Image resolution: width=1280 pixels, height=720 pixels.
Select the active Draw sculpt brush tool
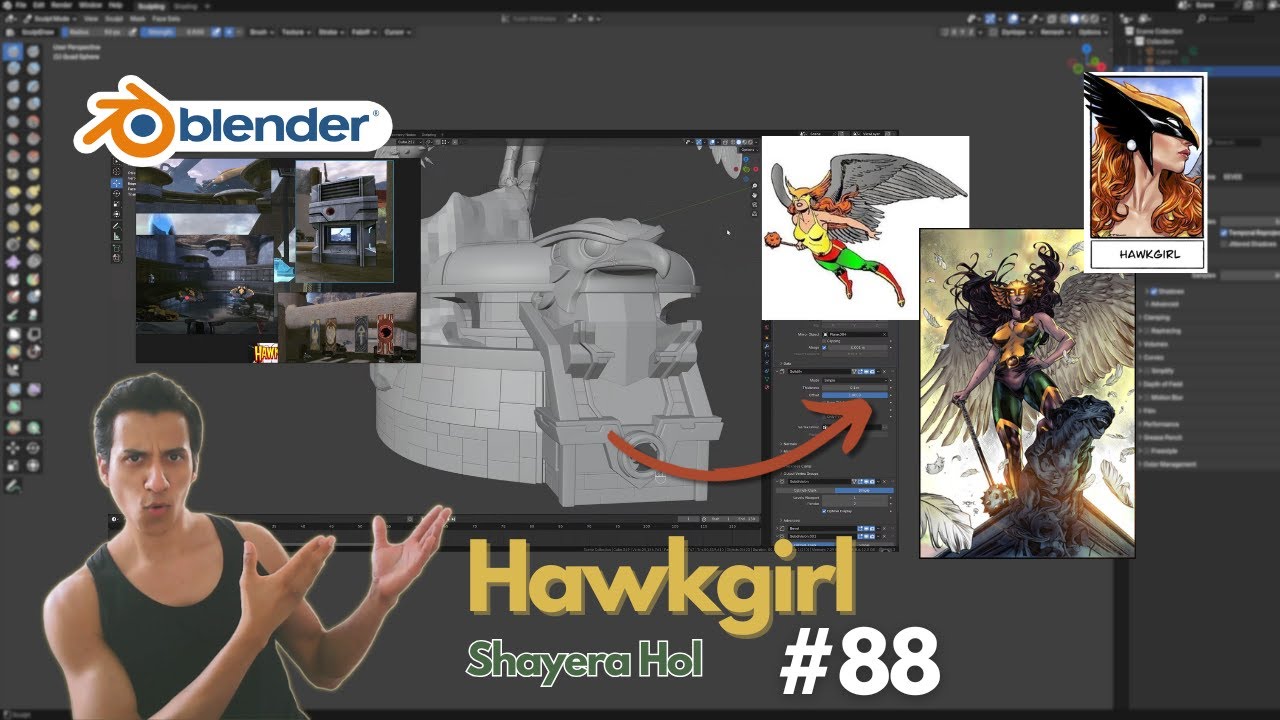pyautogui.click(x=13, y=50)
